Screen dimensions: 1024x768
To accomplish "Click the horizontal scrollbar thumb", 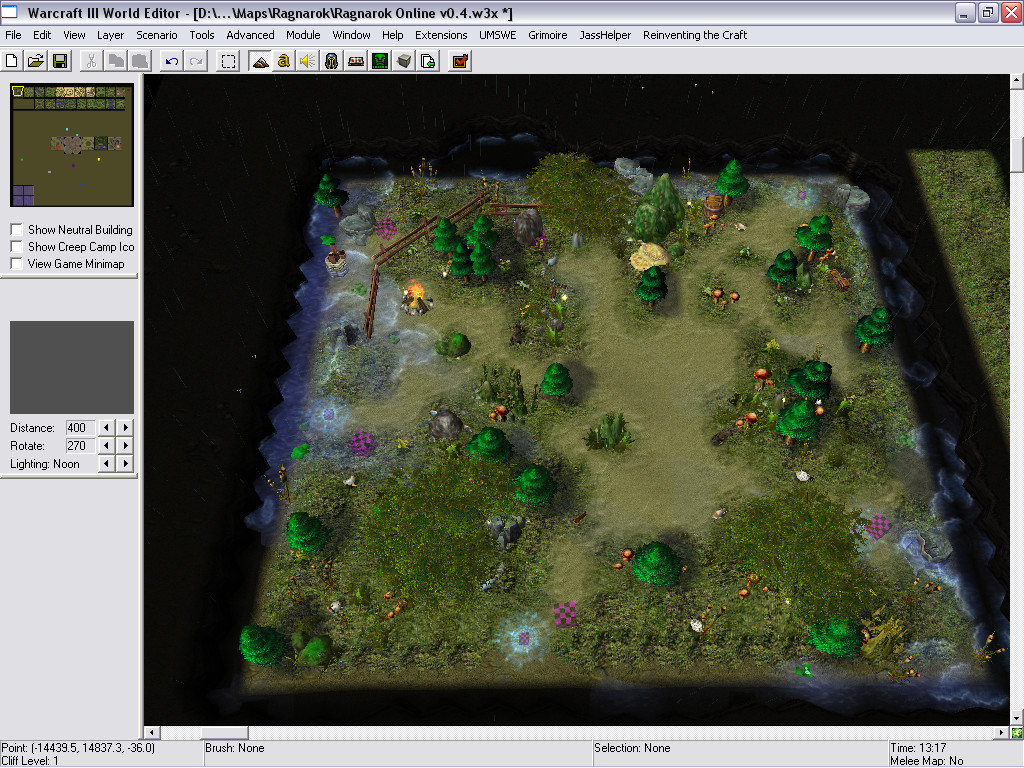I will (224, 733).
